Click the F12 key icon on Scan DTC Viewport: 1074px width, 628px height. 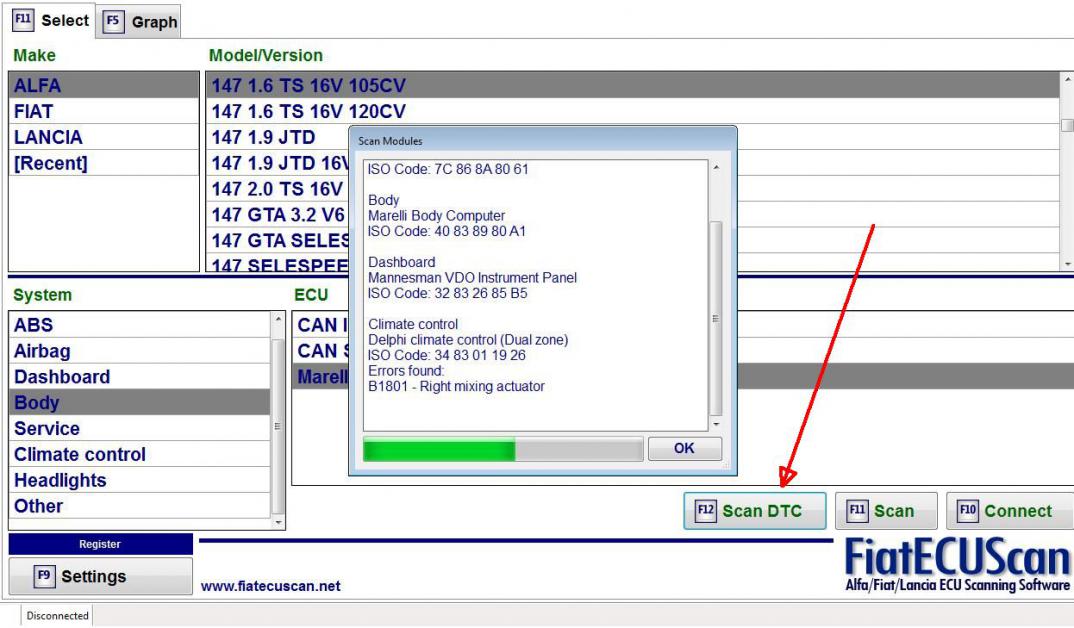705,510
